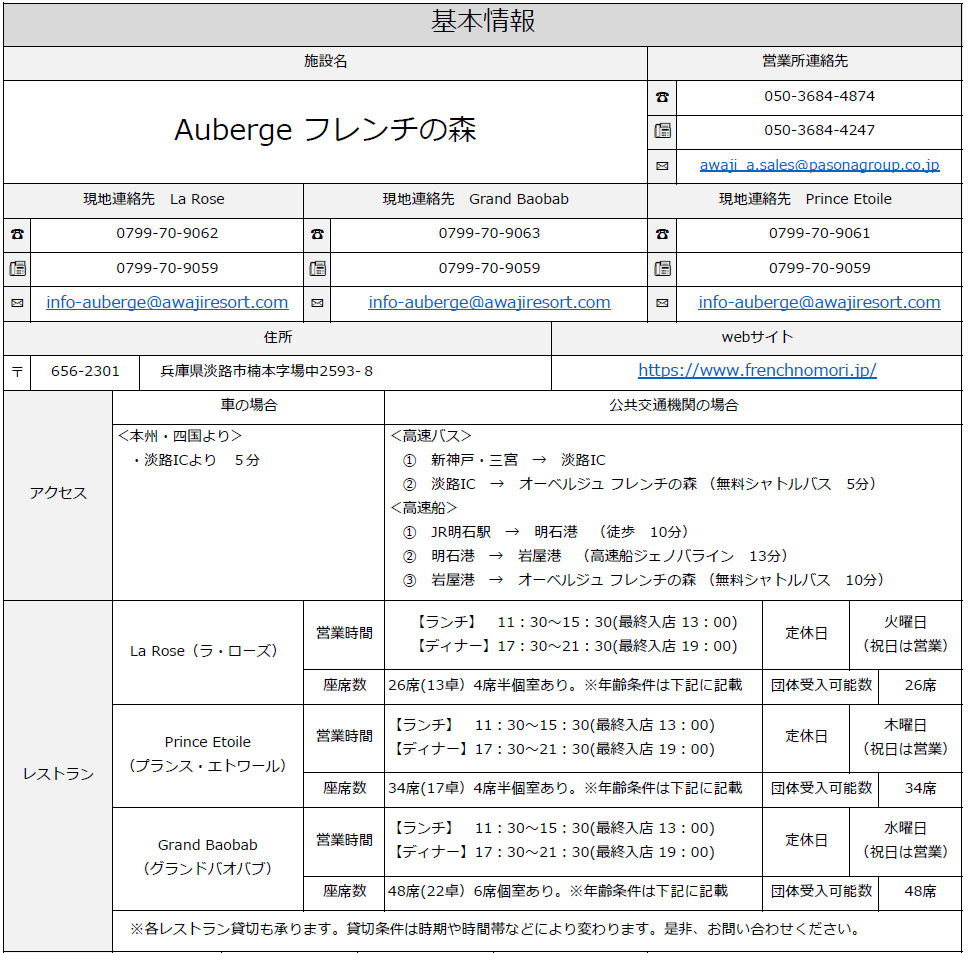Select the La Rose（ラ・ローズ）restaurant cell
The width and height of the screenshot is (973, 953).
[208, 652]
